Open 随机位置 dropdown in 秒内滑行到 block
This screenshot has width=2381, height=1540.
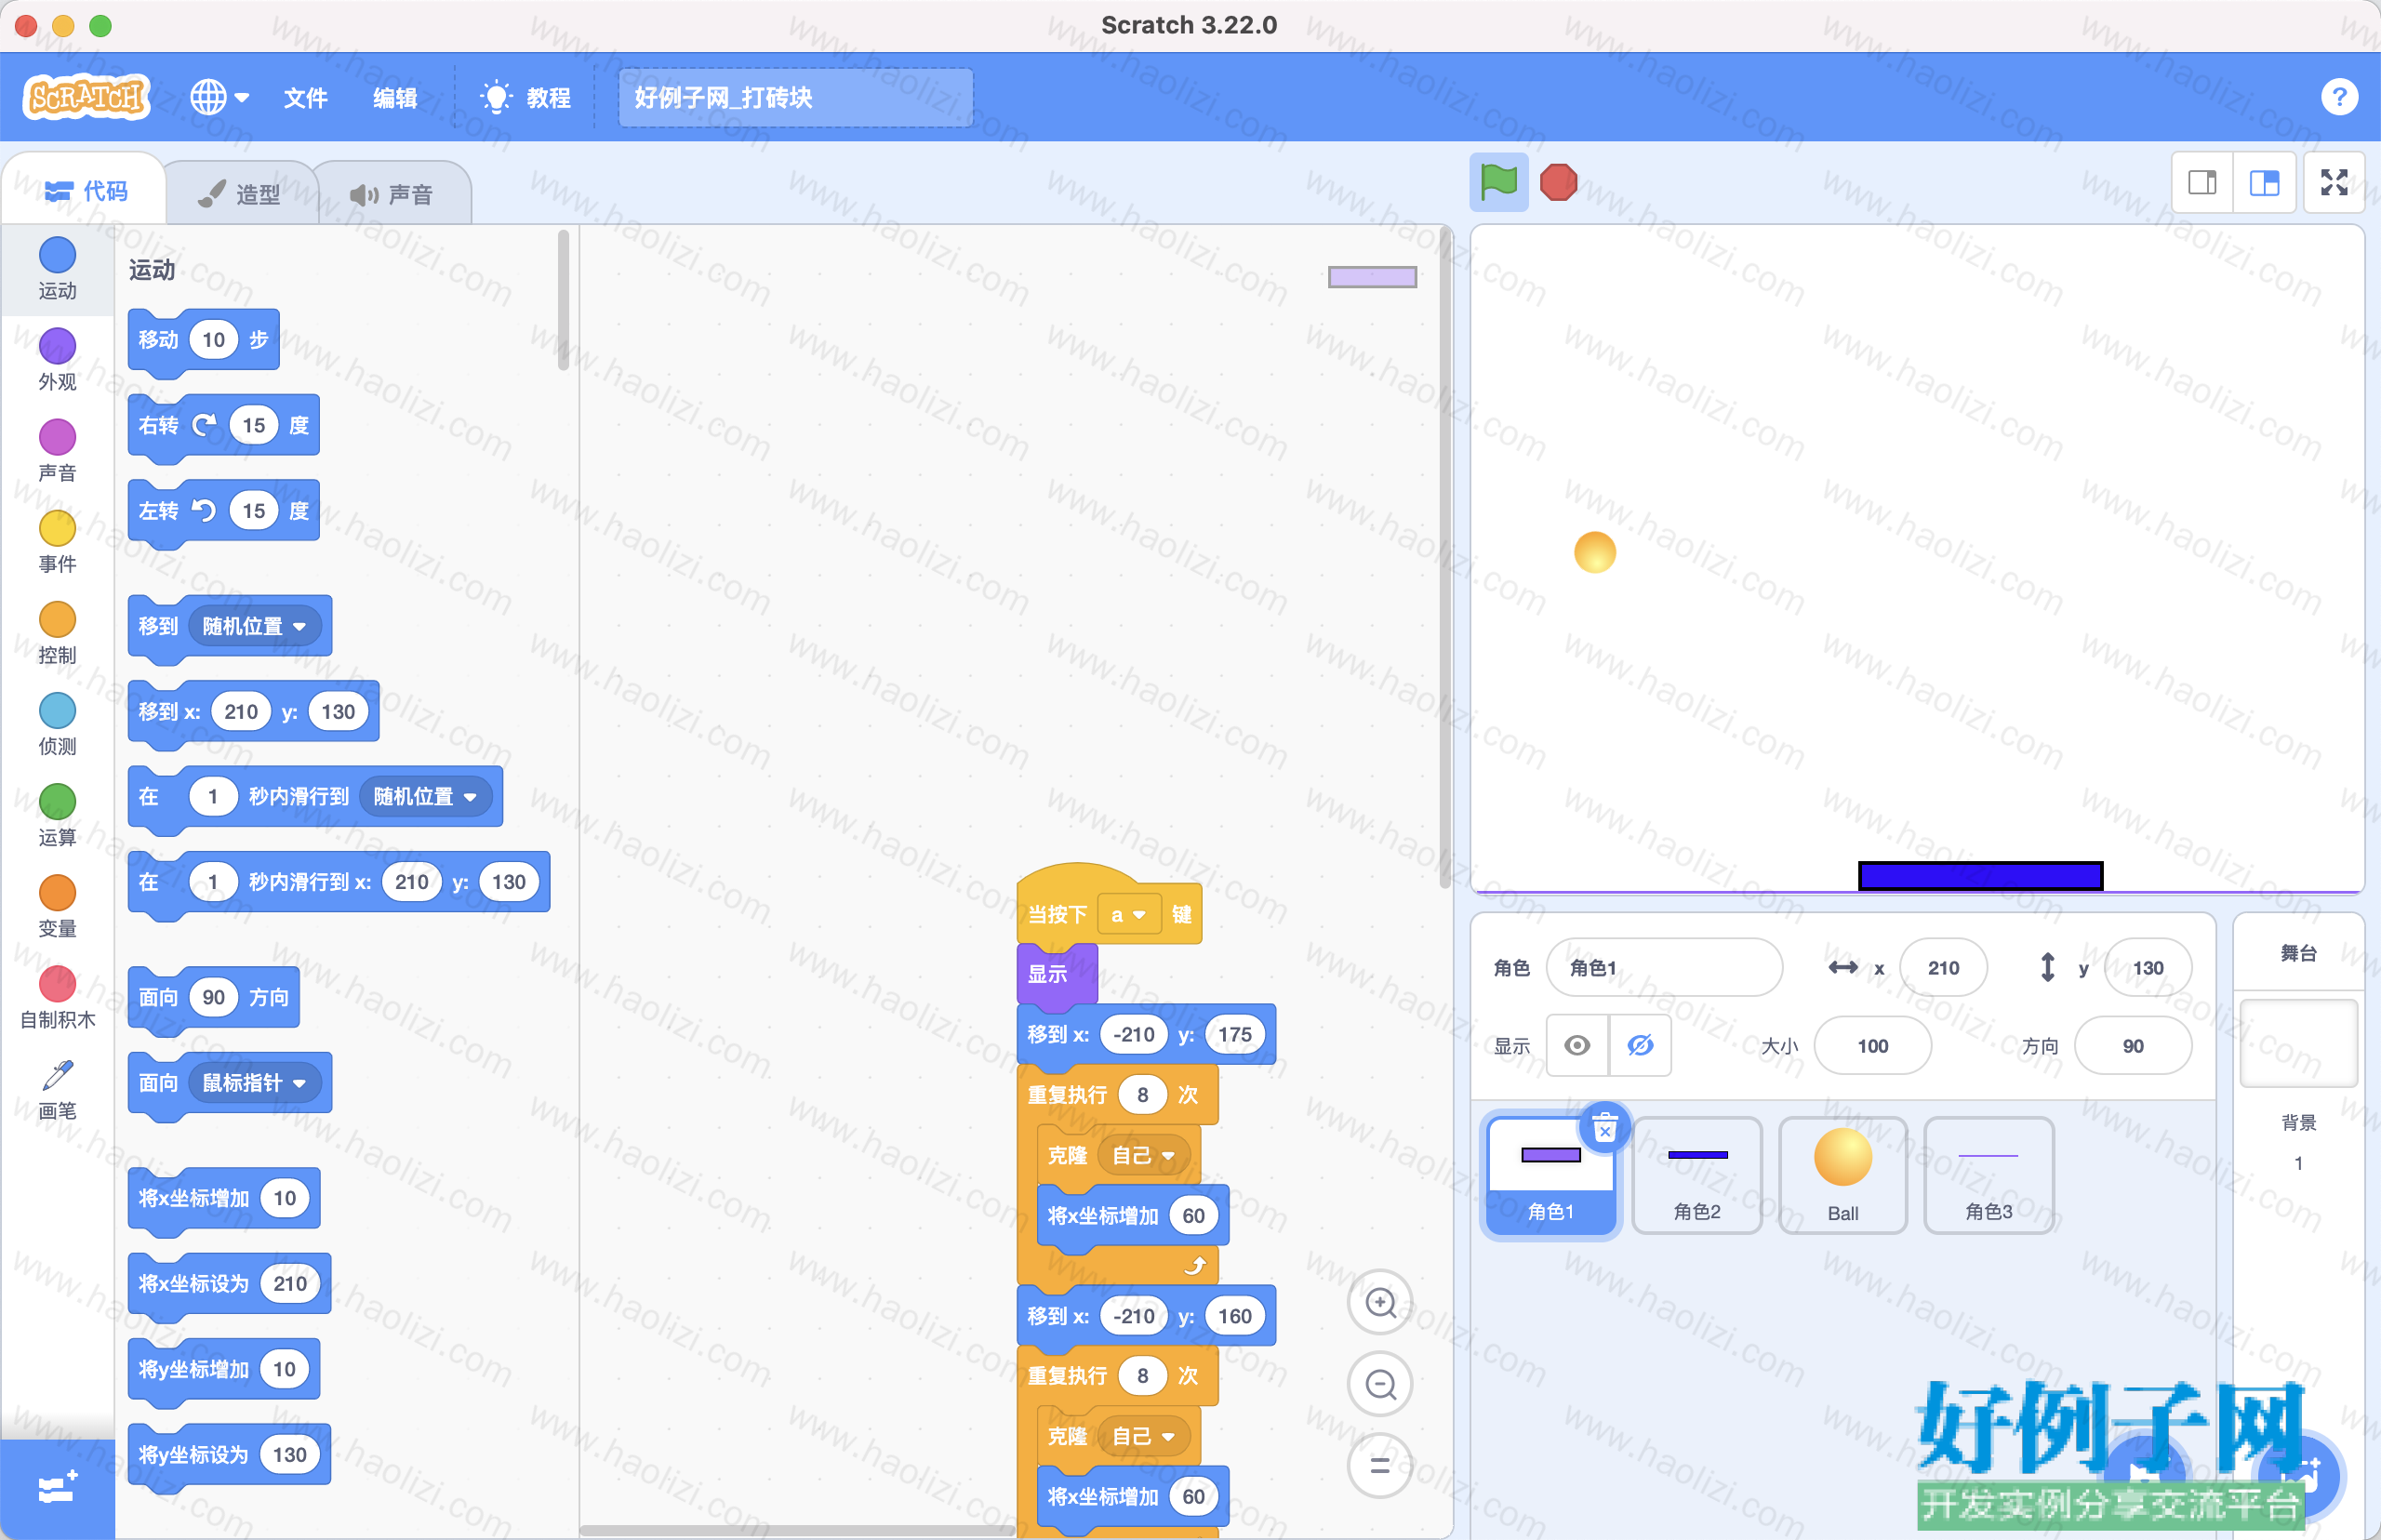(x=425, y=796)
